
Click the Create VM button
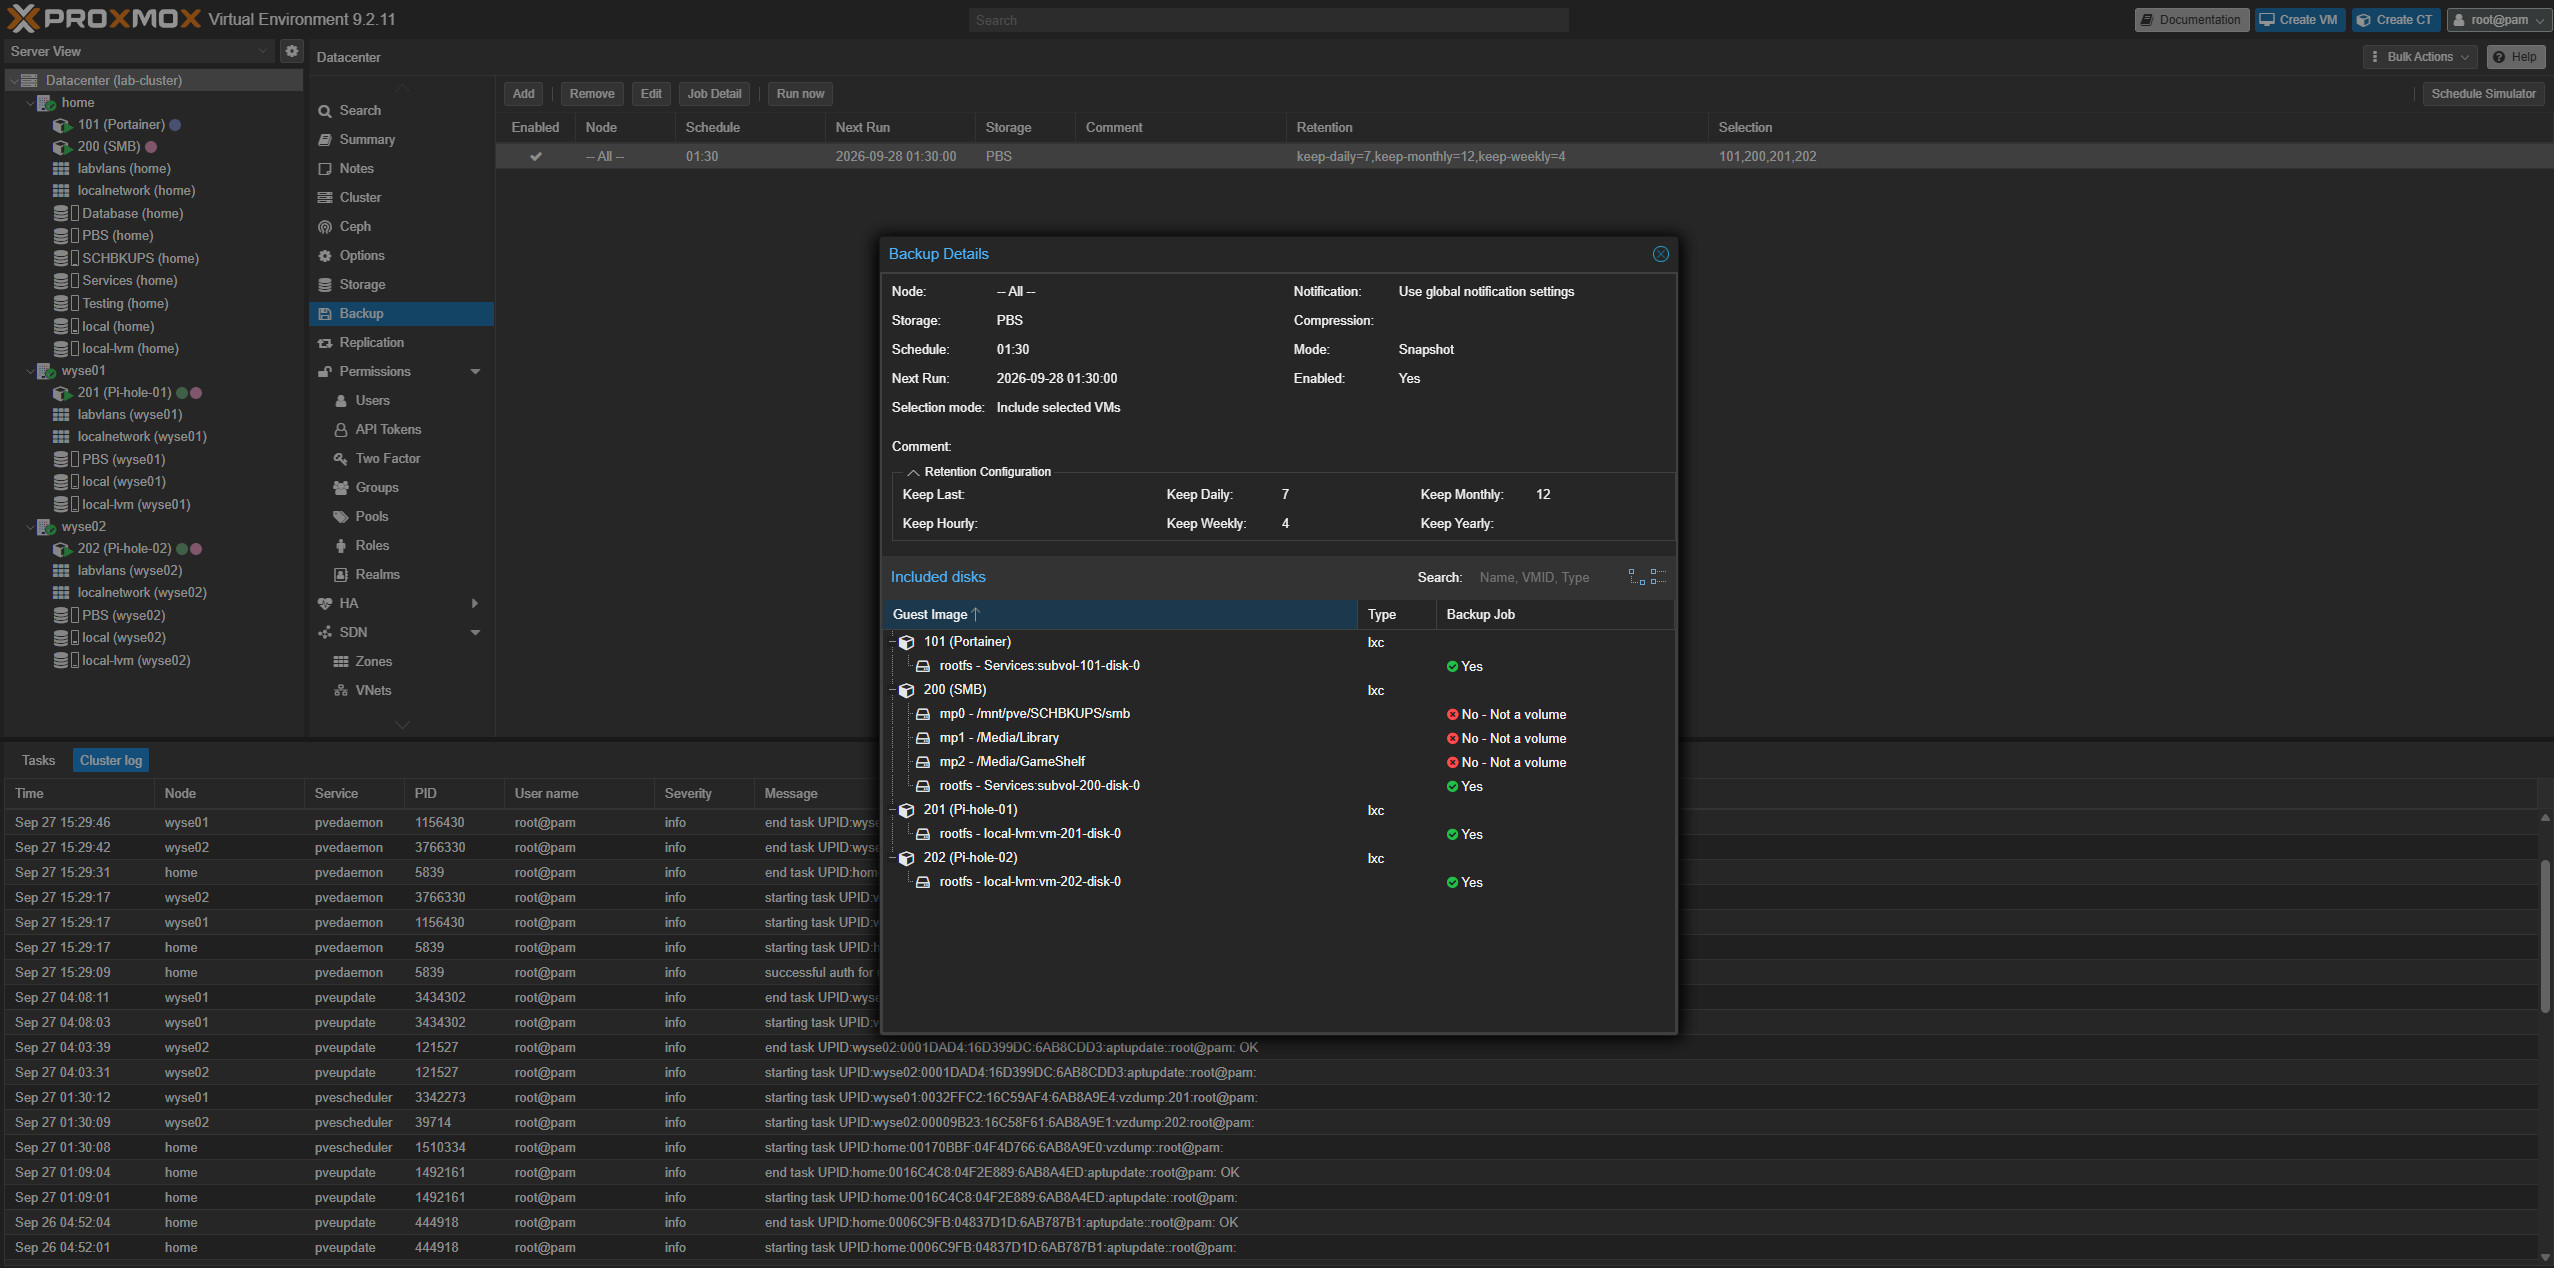pyautogui.click(x=2299, y=20)
